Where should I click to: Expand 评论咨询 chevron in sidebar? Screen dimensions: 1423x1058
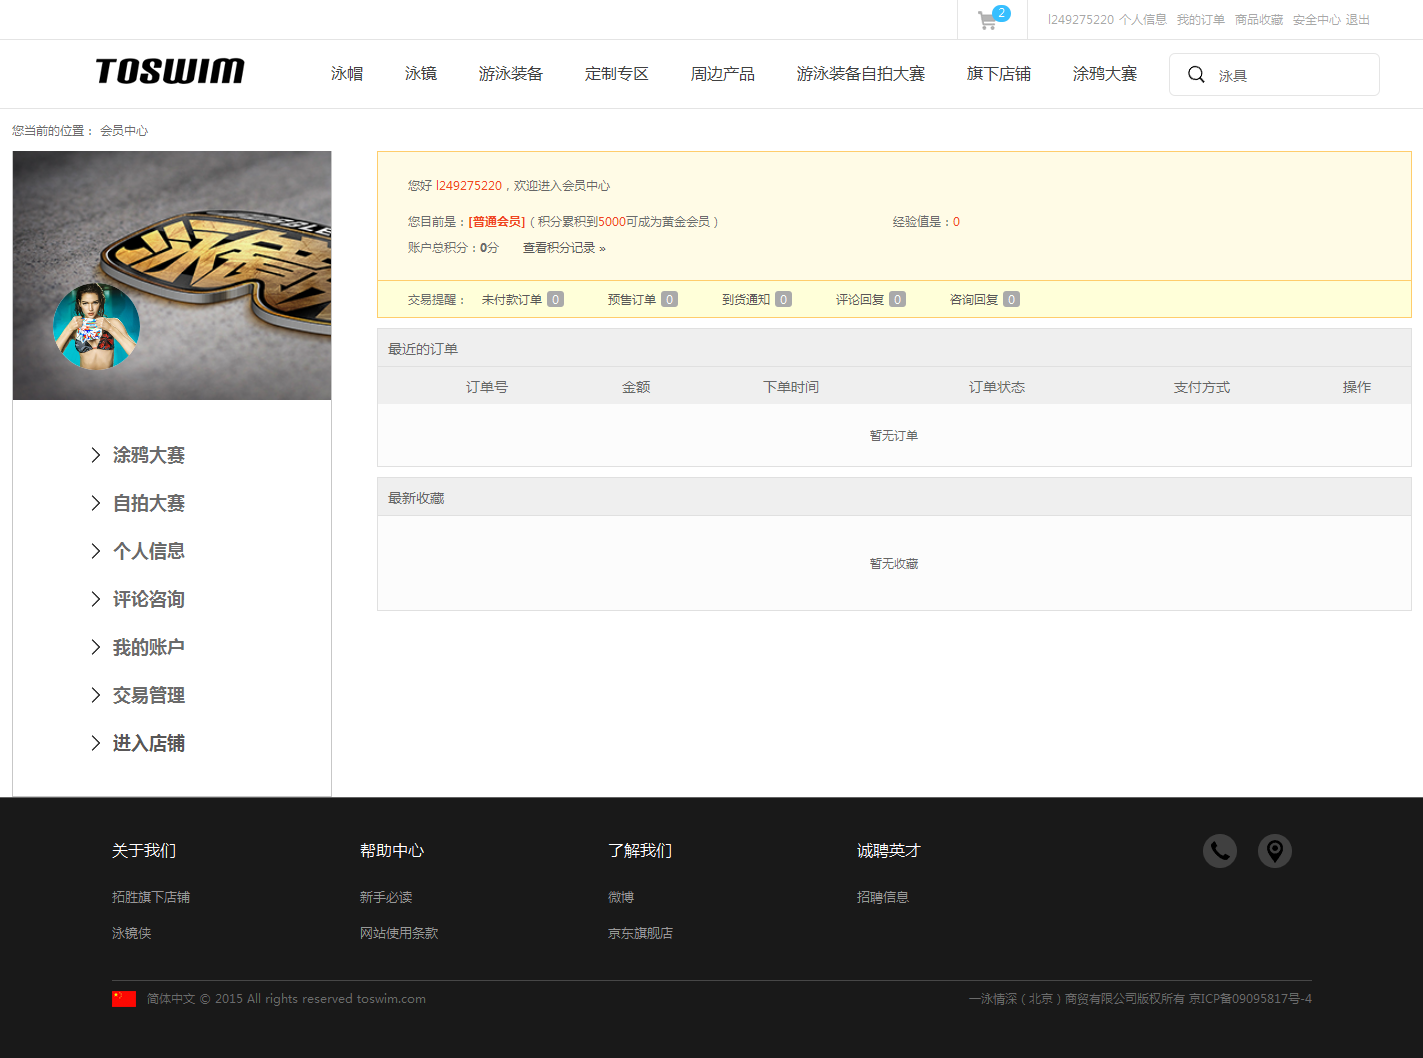(96, 599)
